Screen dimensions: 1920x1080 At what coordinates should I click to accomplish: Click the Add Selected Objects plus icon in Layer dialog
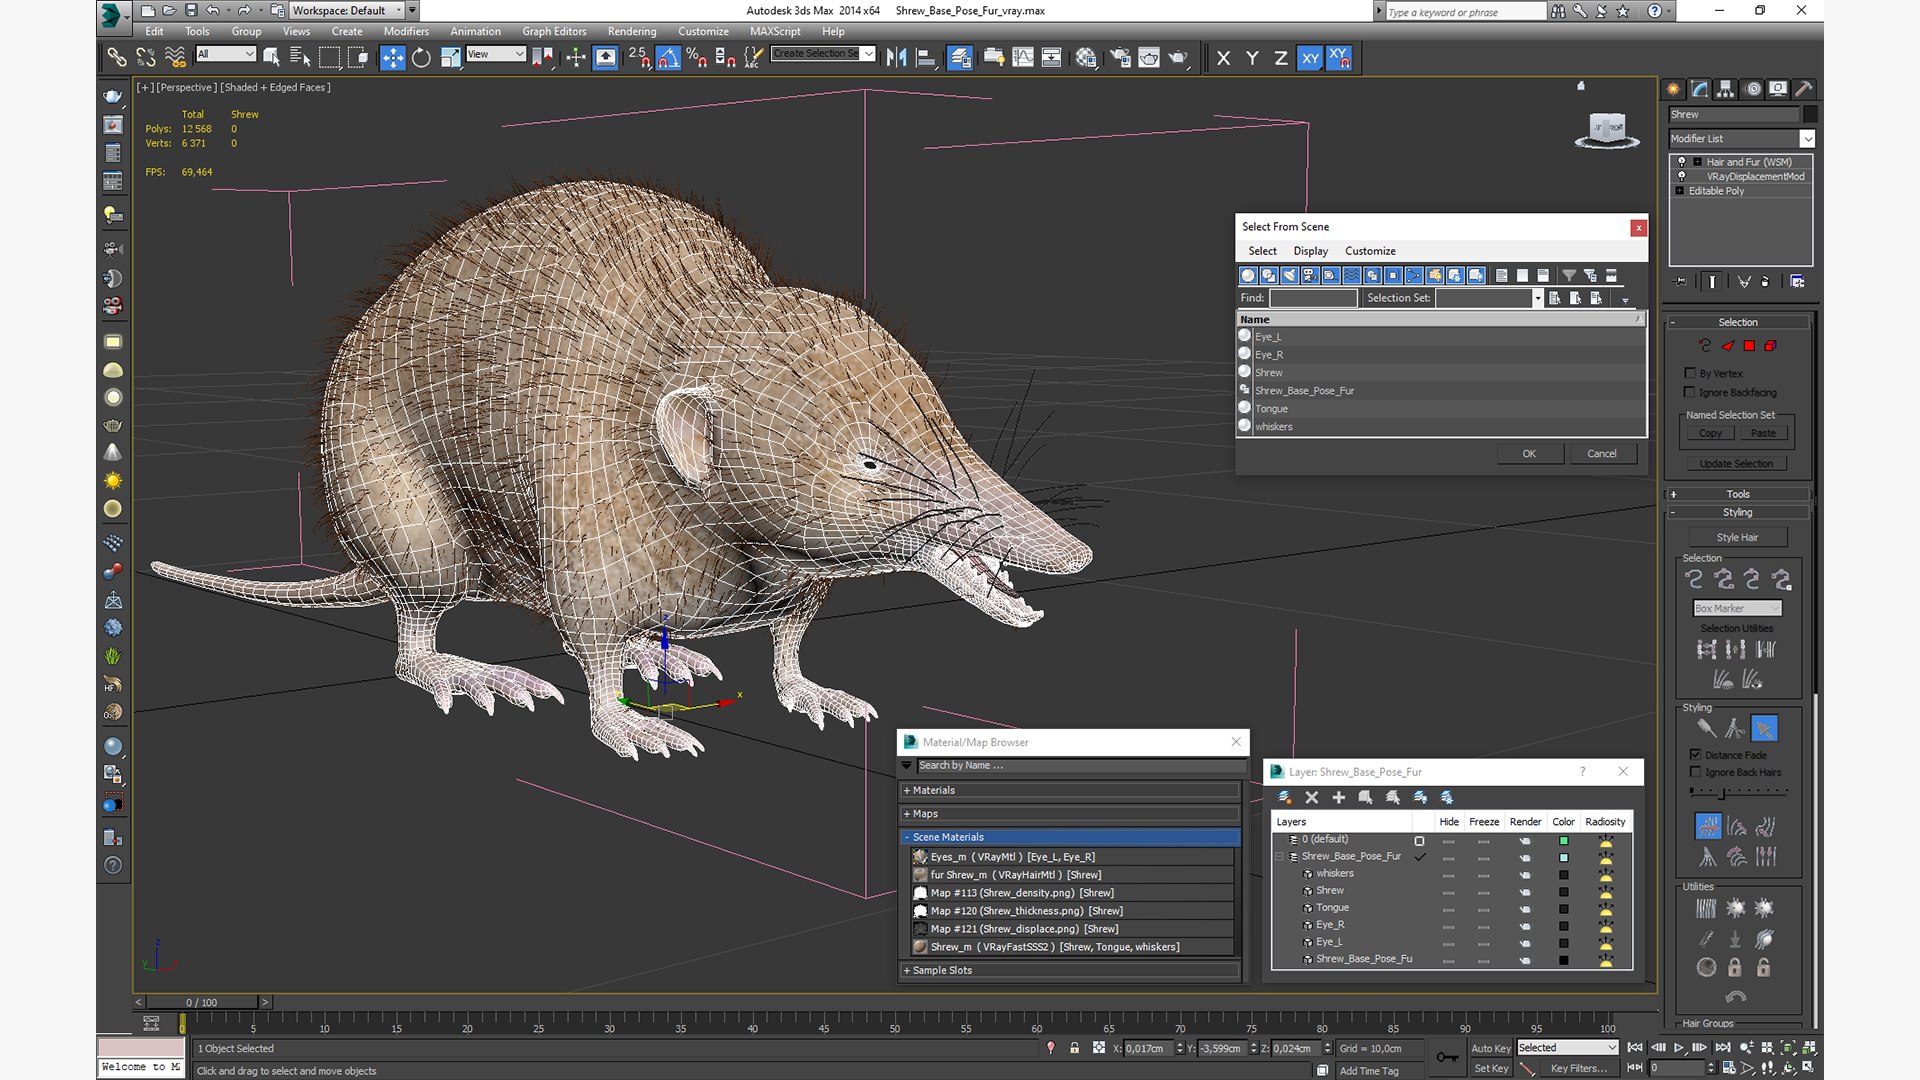[1339, 797]
